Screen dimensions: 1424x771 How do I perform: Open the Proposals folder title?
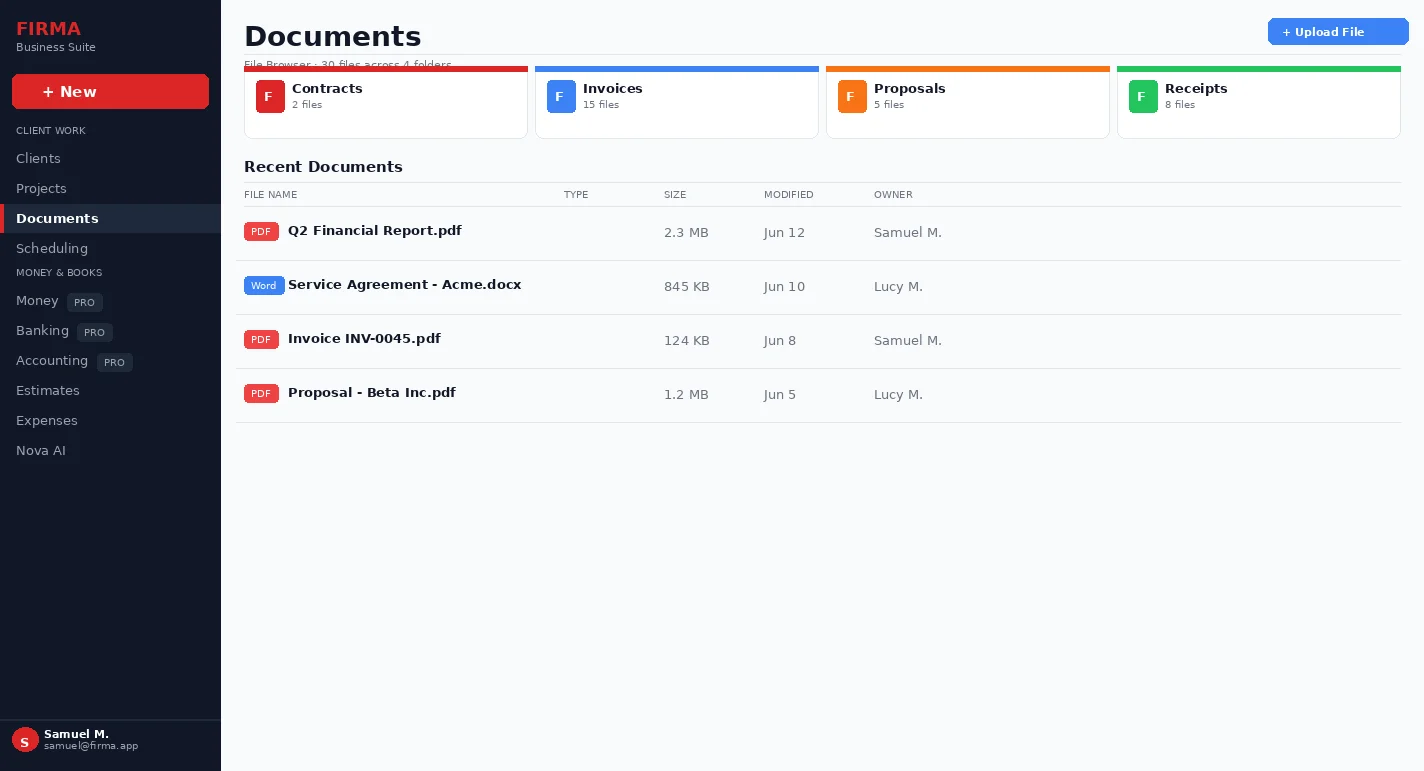coord(910,88)
